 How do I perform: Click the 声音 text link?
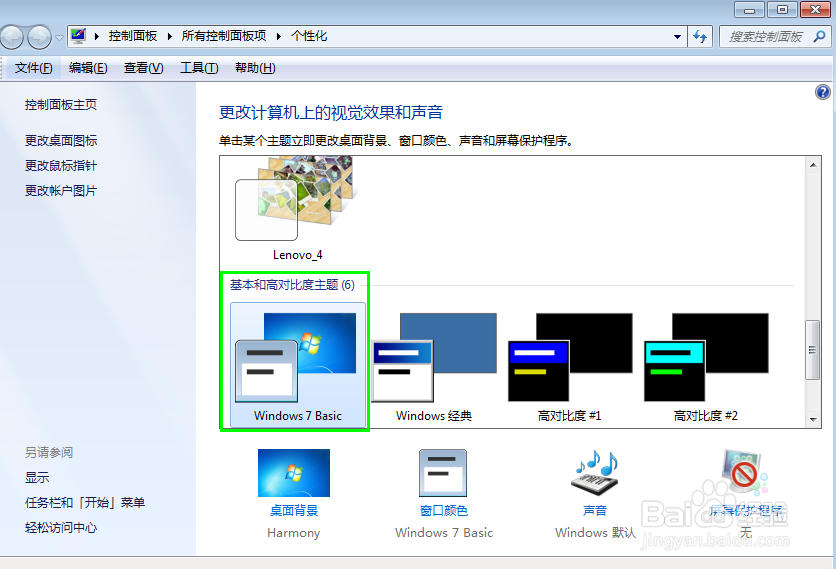point(595,510)
